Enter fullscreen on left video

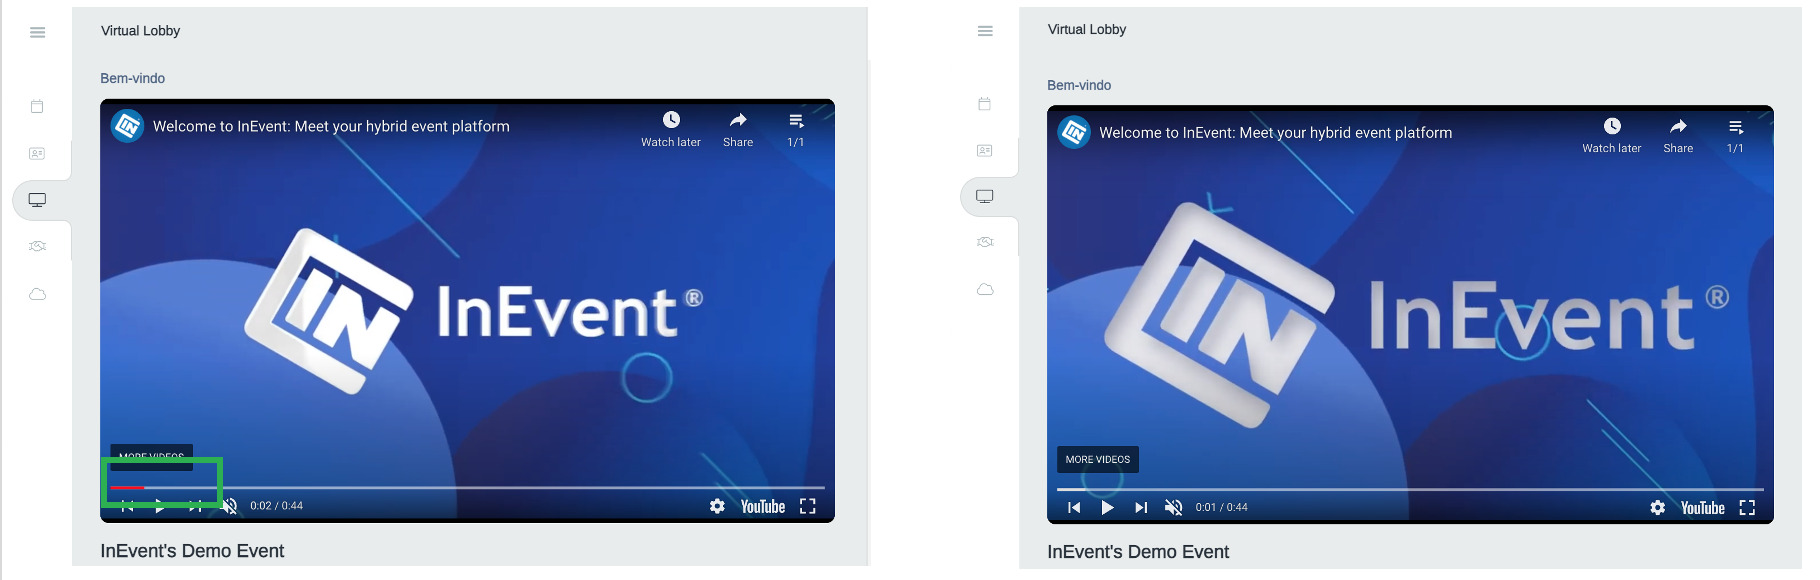tap(808, 506)
